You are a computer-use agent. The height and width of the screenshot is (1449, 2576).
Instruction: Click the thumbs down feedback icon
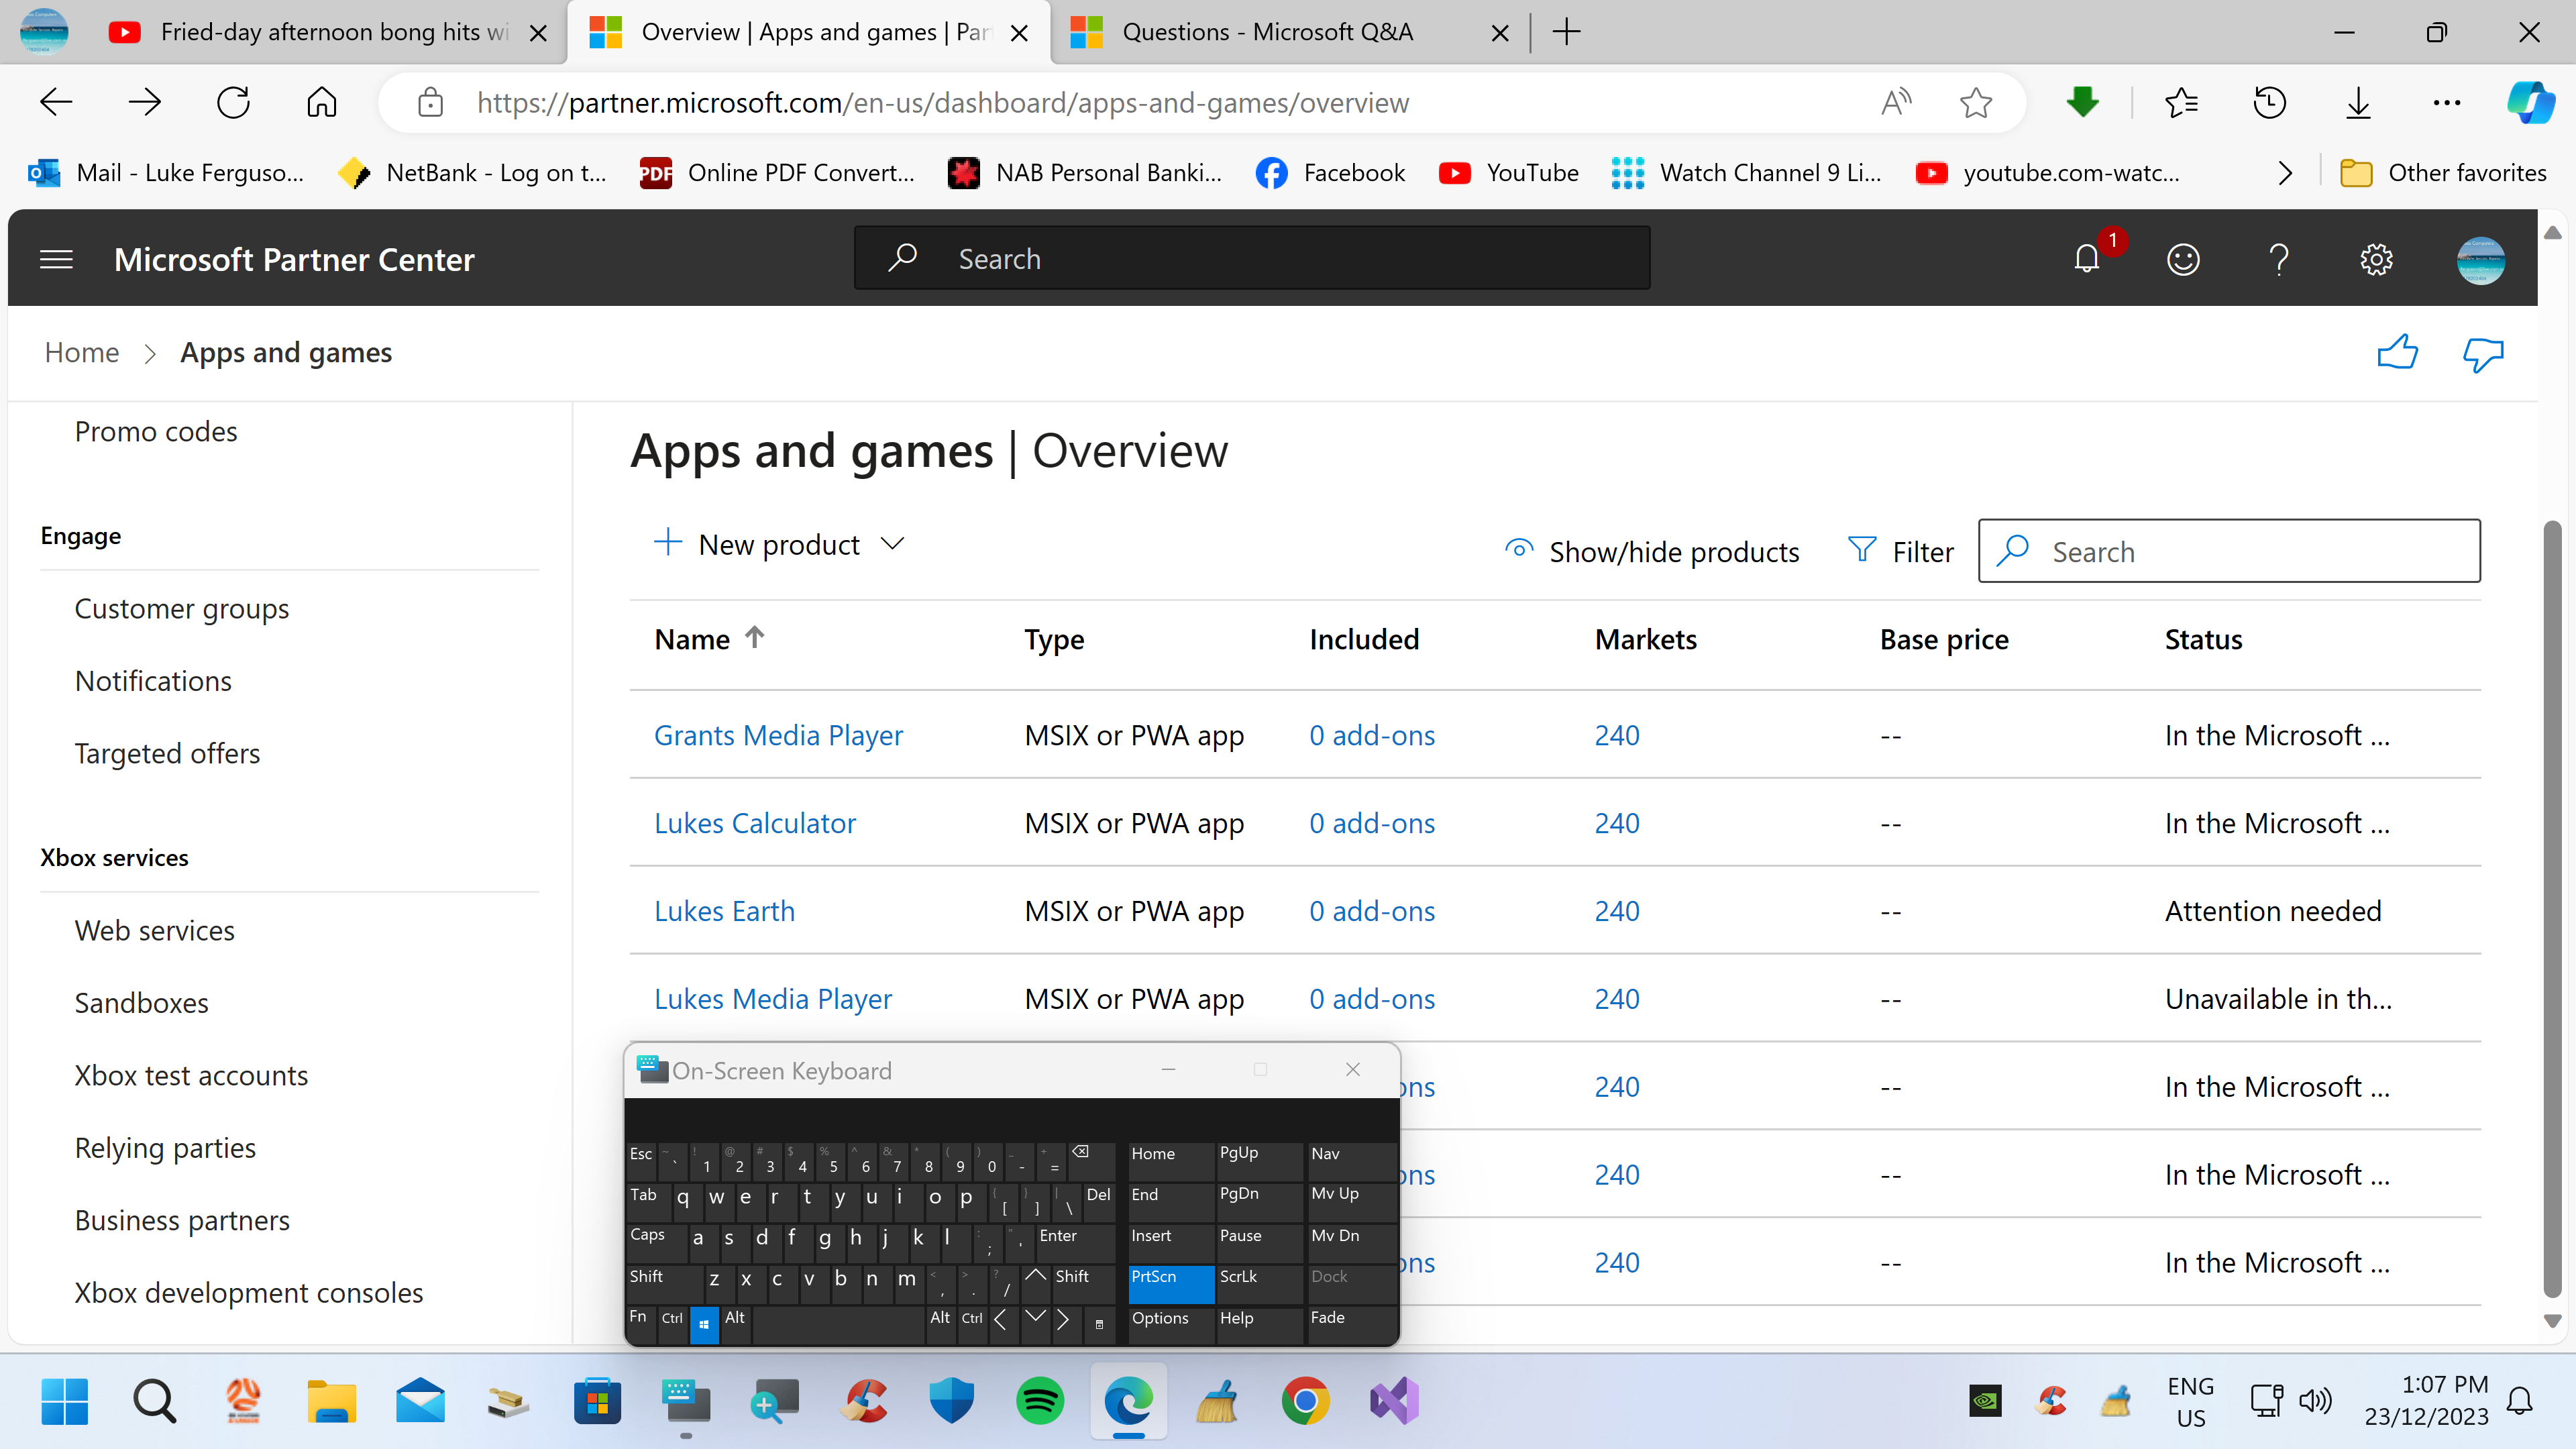pyautogui.click(x=2483, y=354)
